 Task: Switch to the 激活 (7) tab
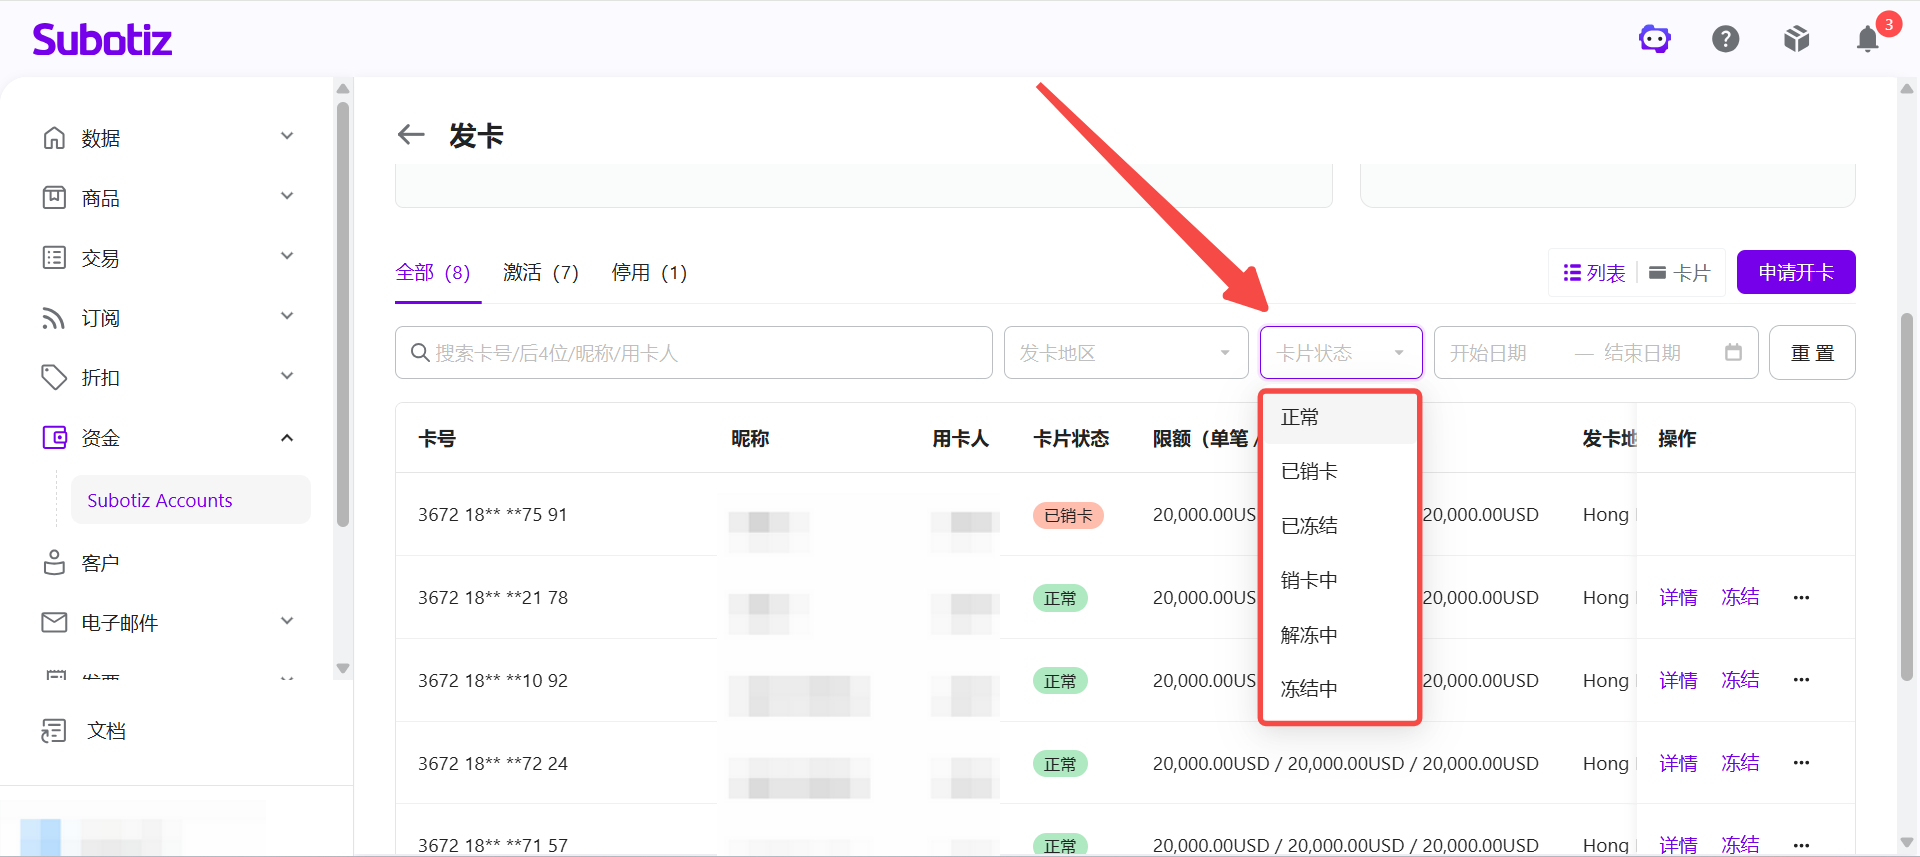pyautogui.click(x=541, y=272)
